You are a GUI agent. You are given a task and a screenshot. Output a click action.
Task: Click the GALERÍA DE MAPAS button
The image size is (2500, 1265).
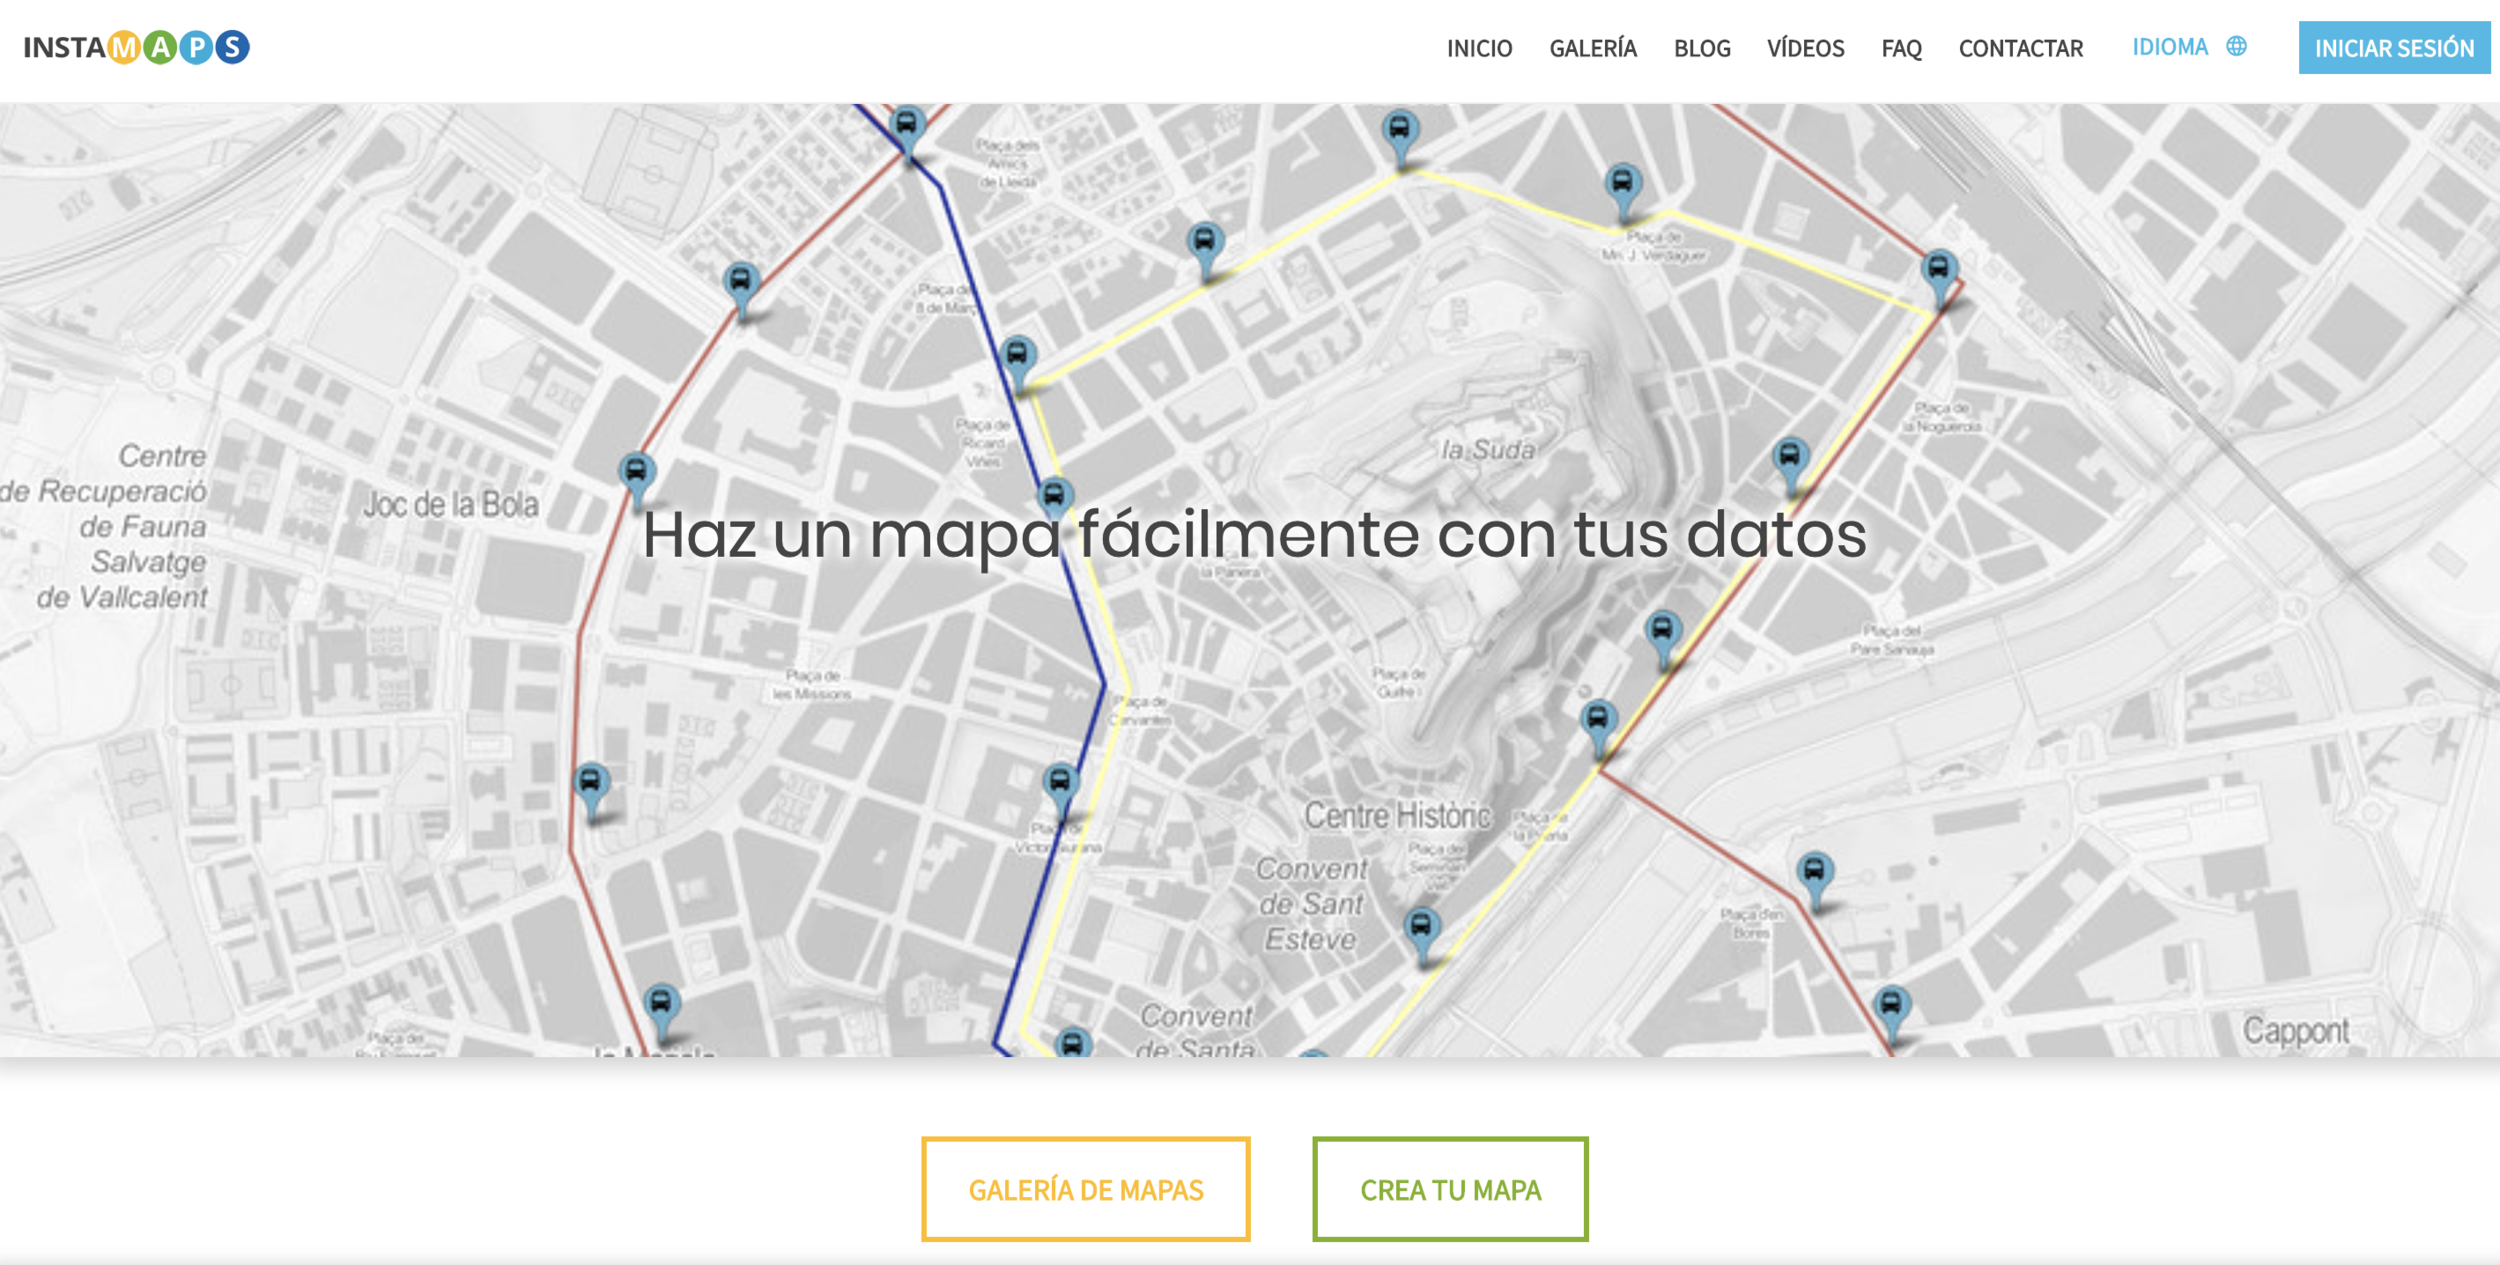(1085, 1189)
